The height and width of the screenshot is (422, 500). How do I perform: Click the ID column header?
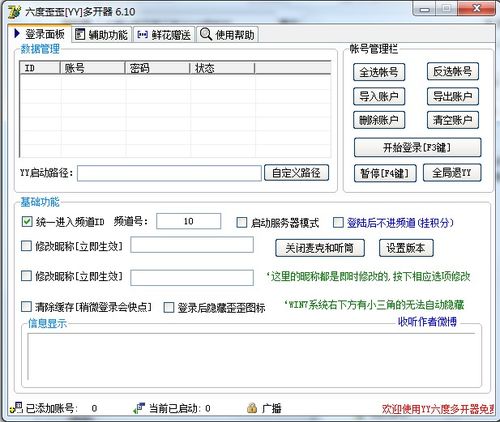coord(40,68)
